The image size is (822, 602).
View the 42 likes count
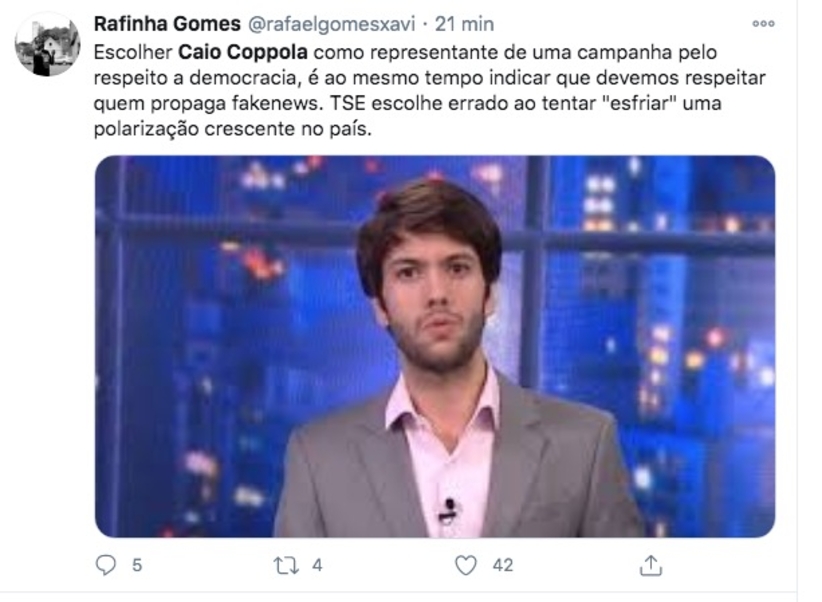[x=503, y=565]
